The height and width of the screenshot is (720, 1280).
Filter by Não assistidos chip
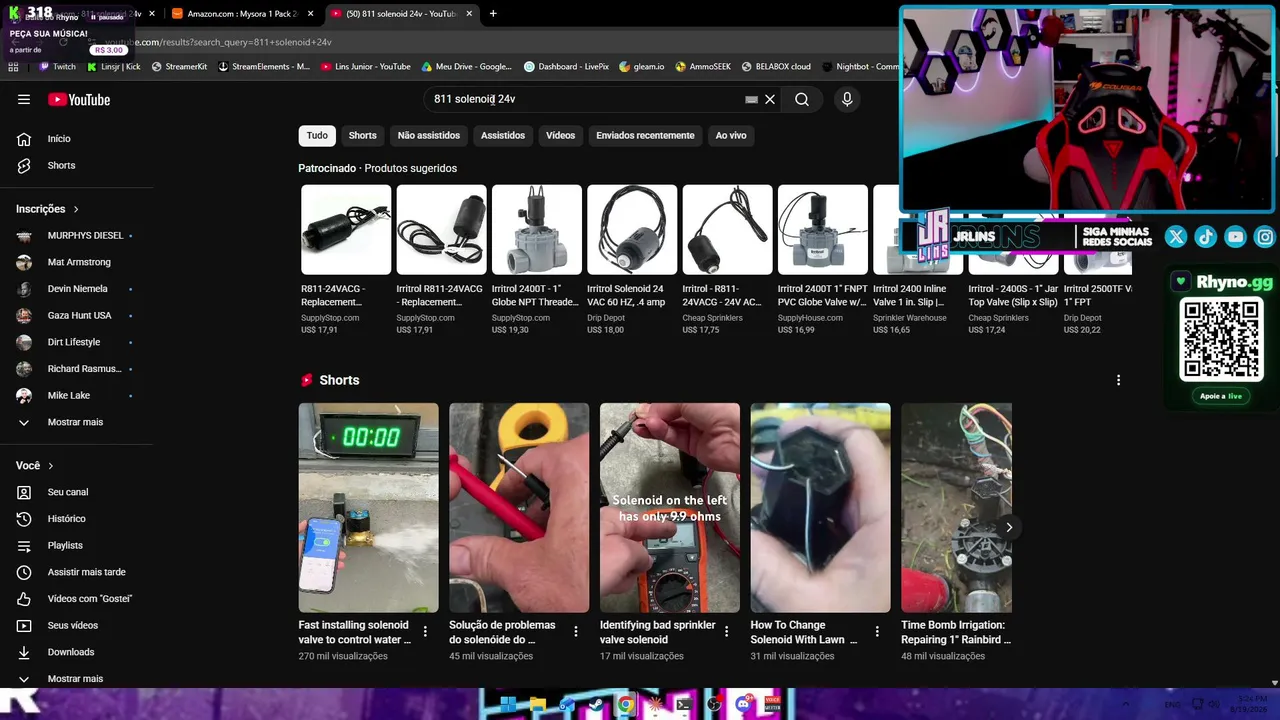[429, 136]
